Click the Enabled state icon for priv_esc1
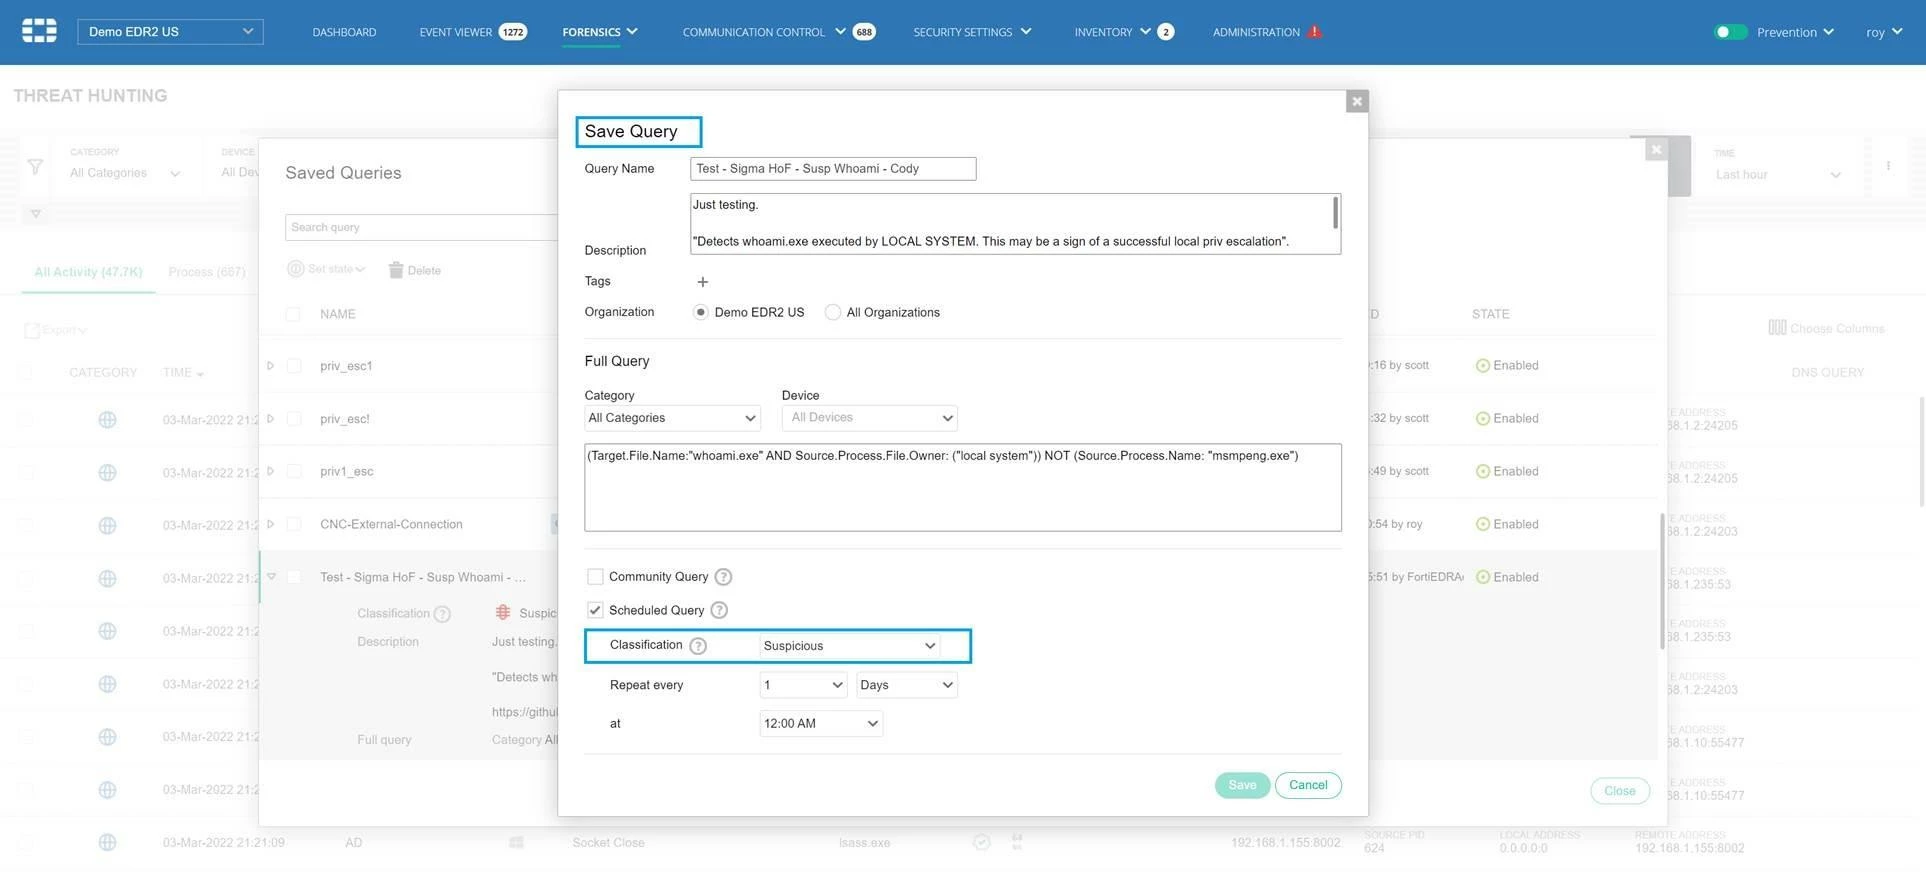Viewport: 1926px width, 883px height. (x=1483, y=366)
